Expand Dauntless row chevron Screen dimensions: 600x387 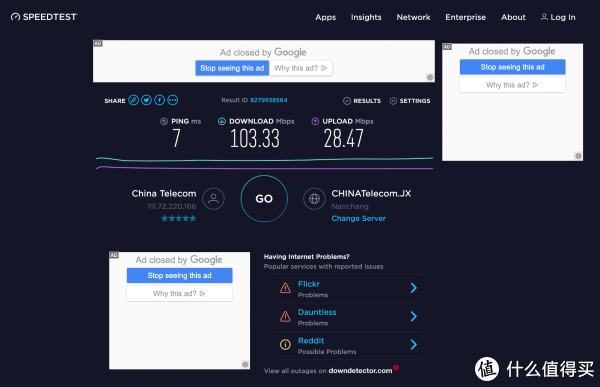[x=414, y=316]
